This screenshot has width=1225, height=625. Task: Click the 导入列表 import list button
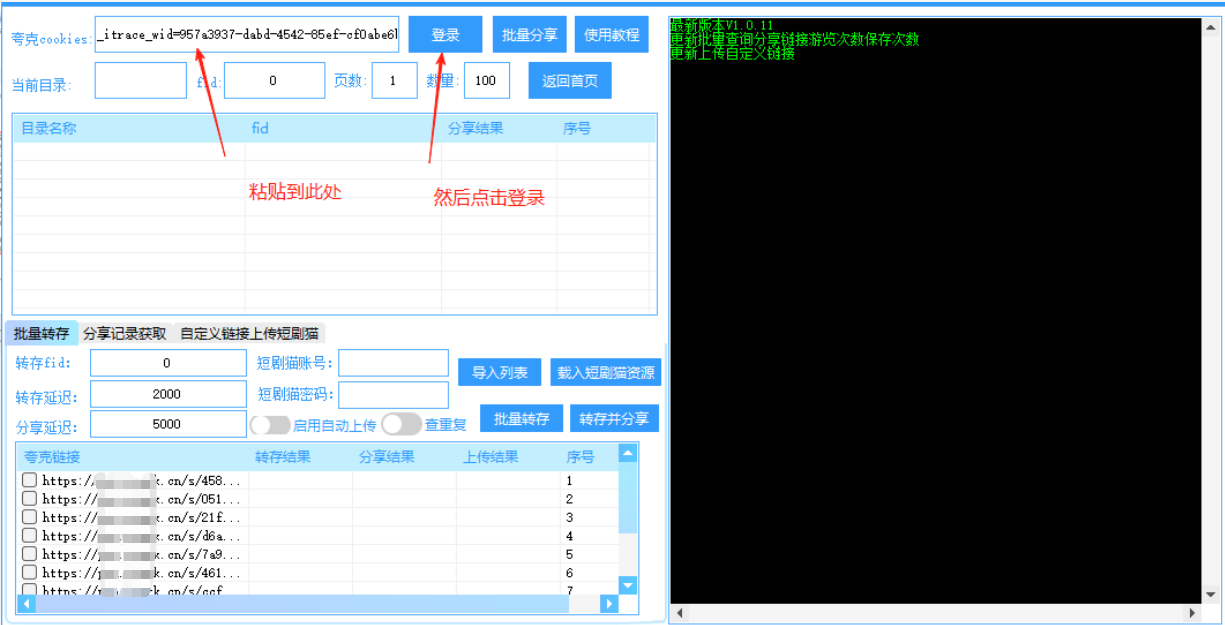tap(500, 372)
